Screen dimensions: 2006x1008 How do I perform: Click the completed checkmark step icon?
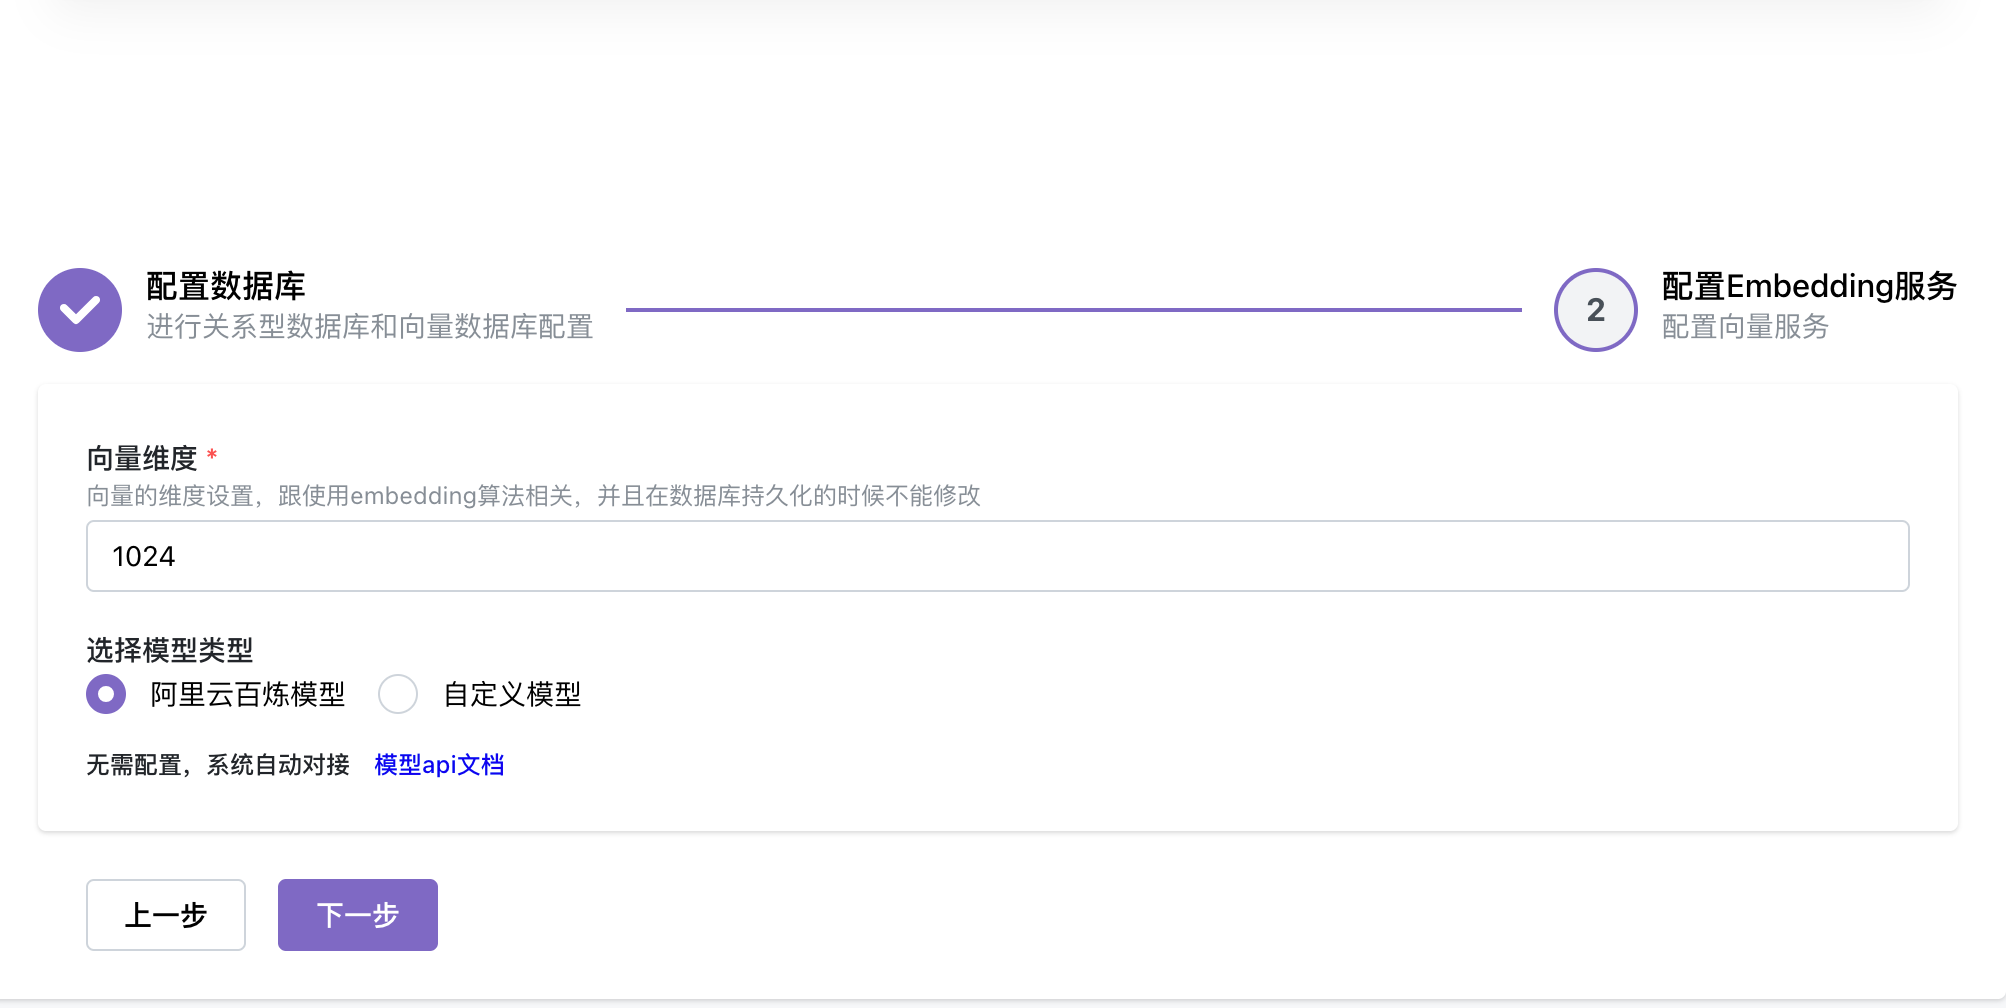pos(80,310)
